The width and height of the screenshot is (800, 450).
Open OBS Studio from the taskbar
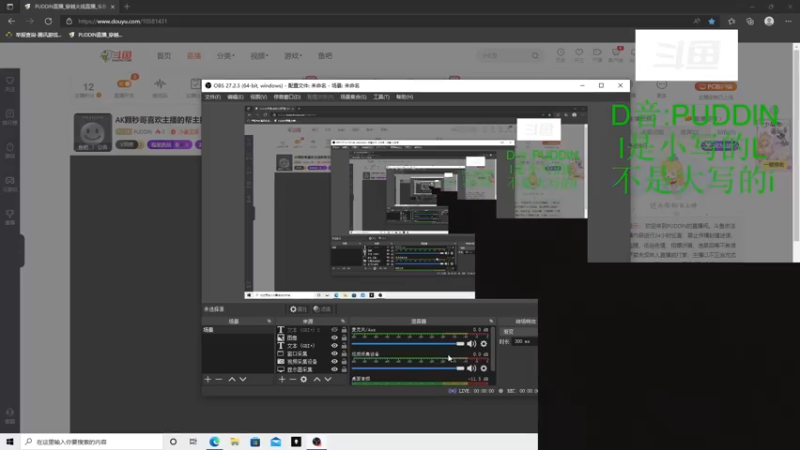[x=317, y=442]
